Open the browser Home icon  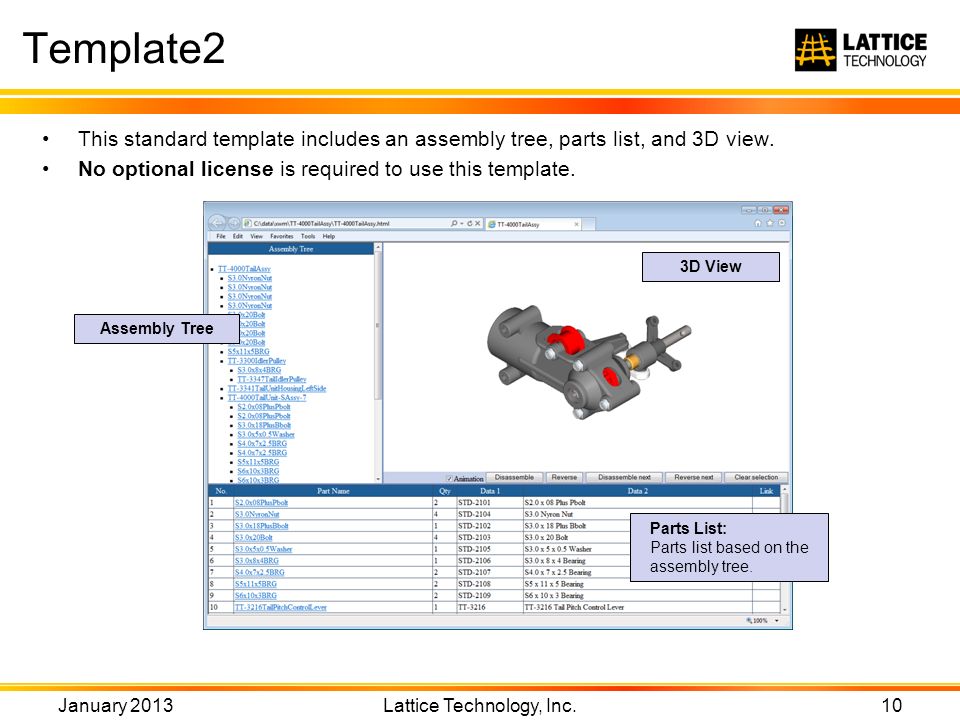[x=758, y=223]
